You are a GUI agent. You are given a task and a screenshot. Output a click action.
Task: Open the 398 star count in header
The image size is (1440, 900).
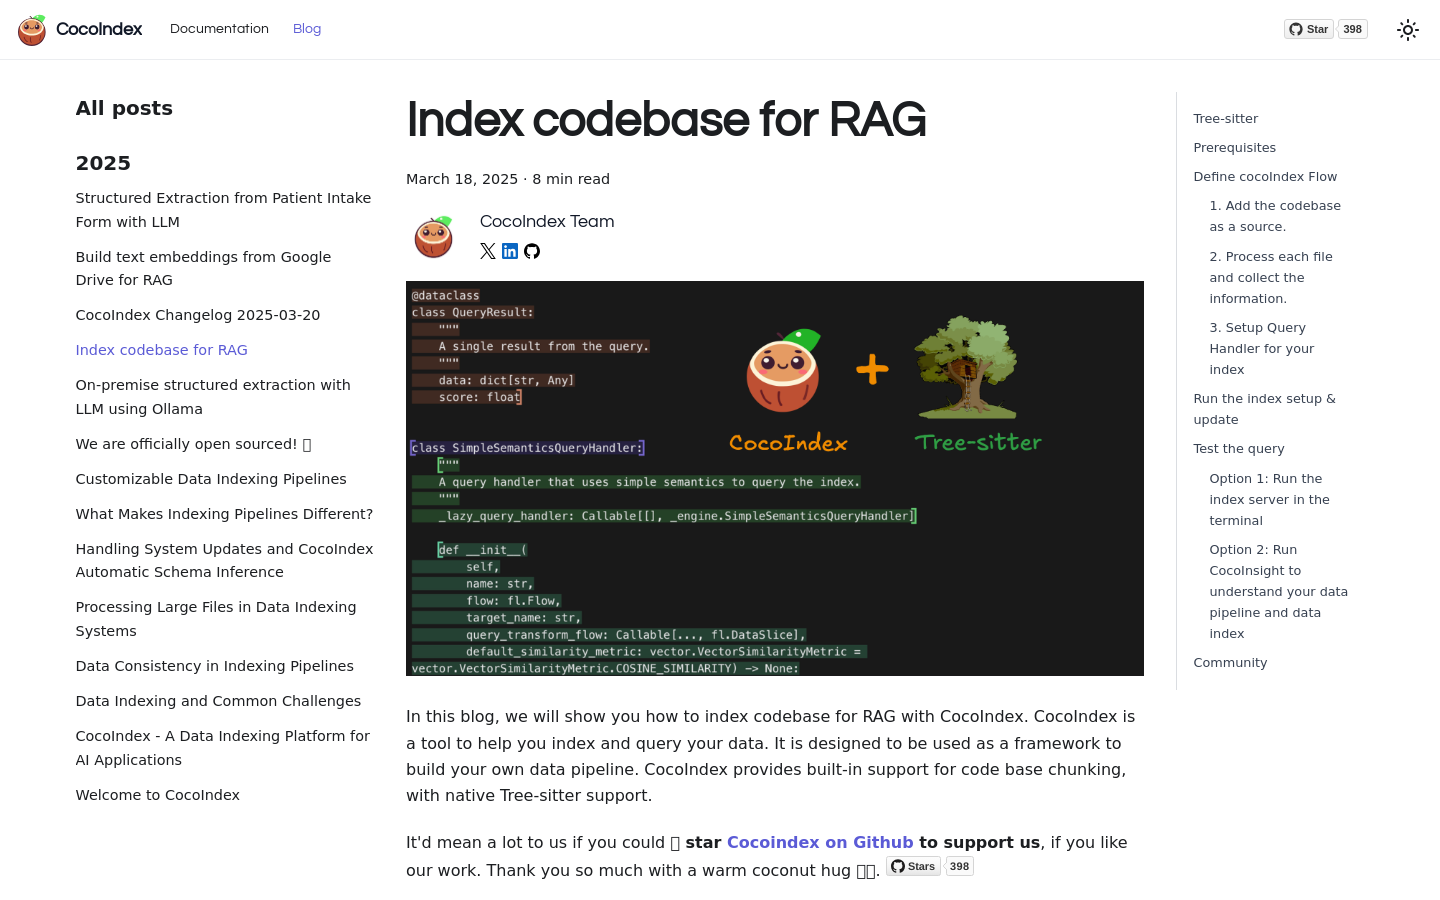(1353, 29)
